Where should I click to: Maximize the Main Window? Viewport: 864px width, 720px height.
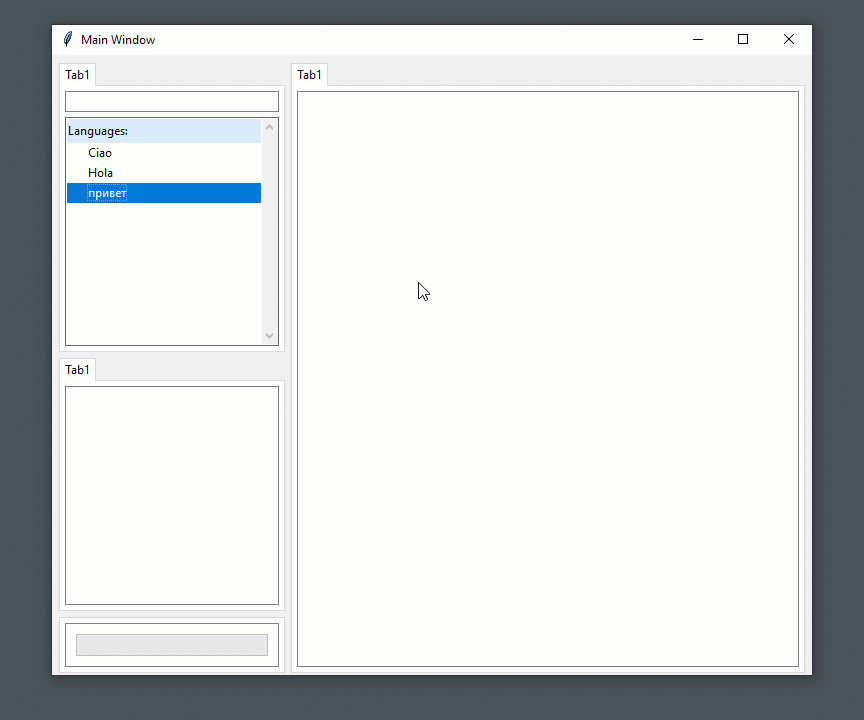pos(743,39)
